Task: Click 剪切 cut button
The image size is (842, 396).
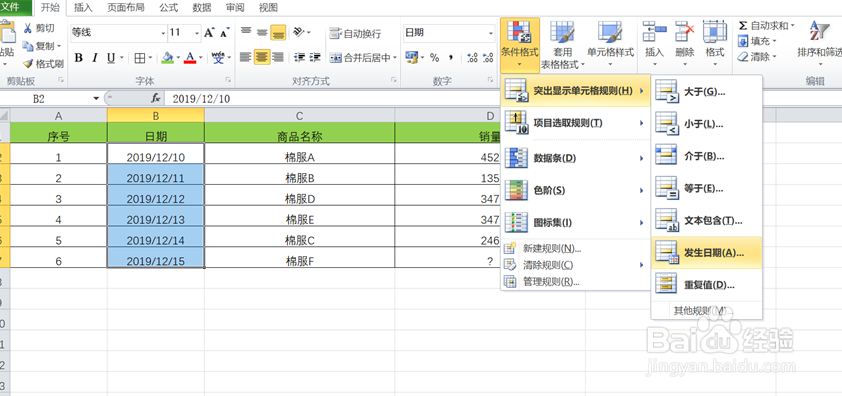Action: point(39,28)
